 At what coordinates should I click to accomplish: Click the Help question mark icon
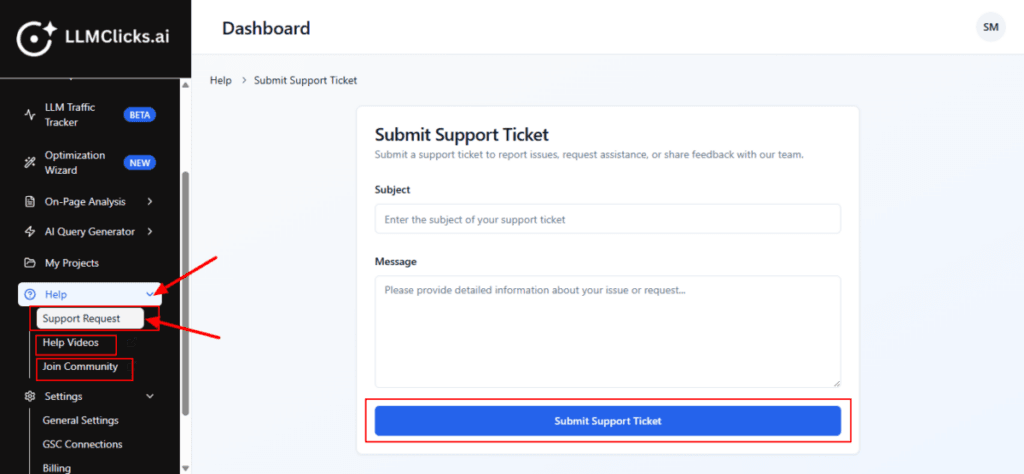(x=30, y=294)
